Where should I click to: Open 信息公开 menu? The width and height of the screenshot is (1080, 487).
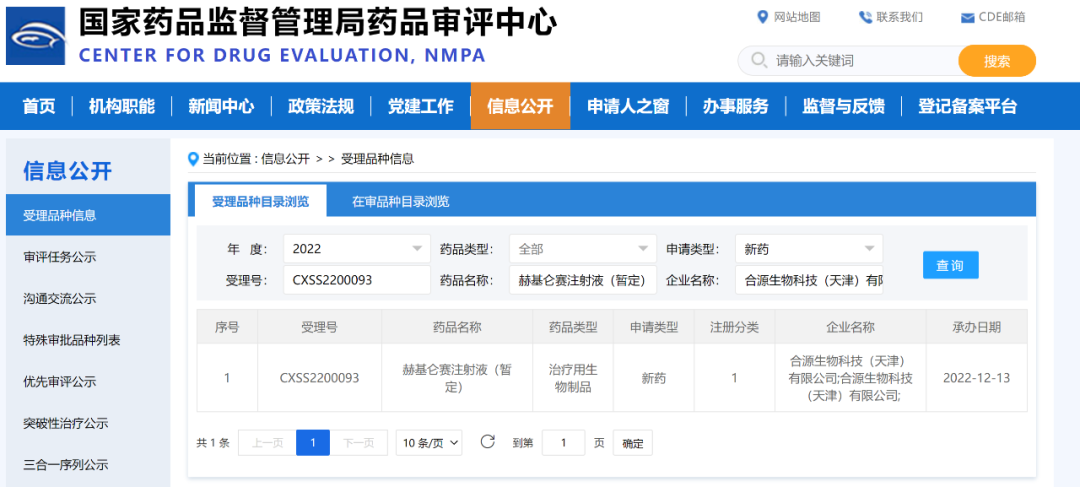pos(520,106)
